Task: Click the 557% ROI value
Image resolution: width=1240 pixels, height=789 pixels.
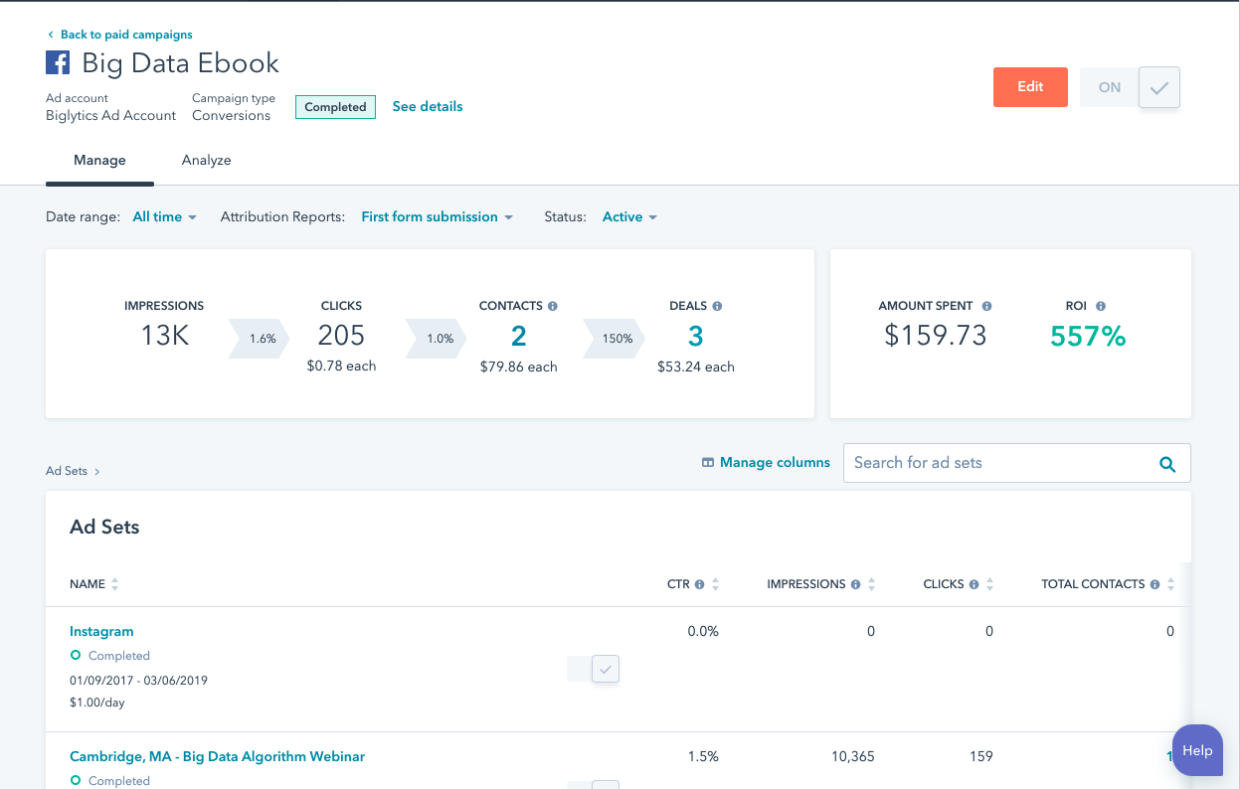Action: (x=1088, y=337)
